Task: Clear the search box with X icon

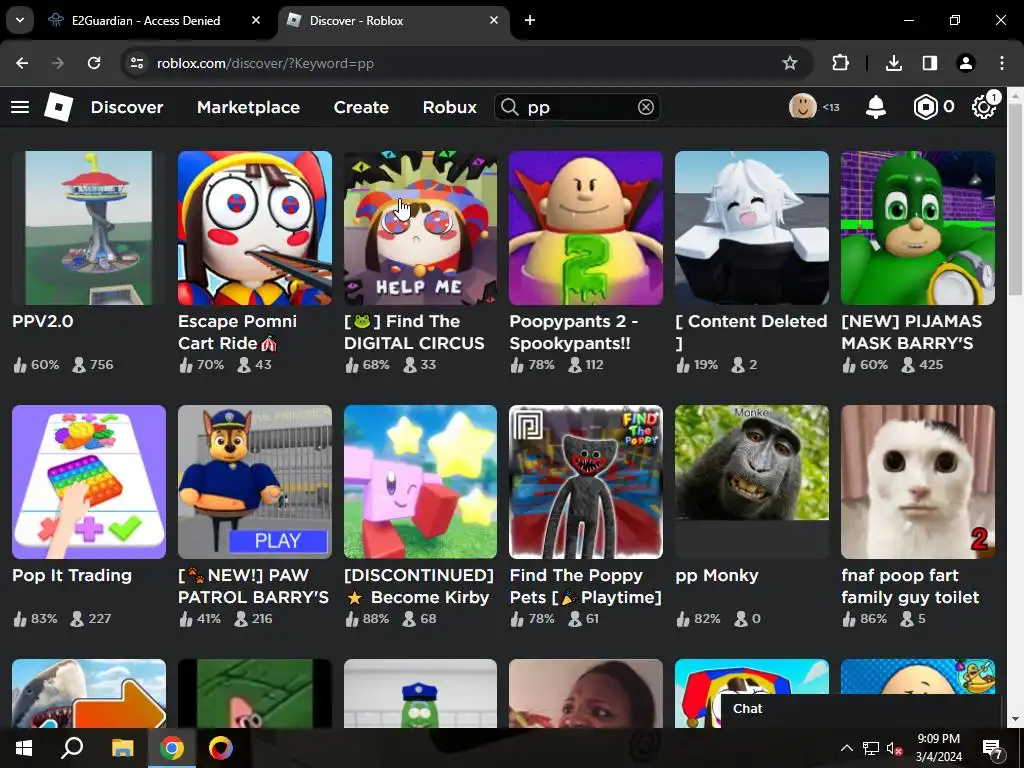Action: [645, 107]
